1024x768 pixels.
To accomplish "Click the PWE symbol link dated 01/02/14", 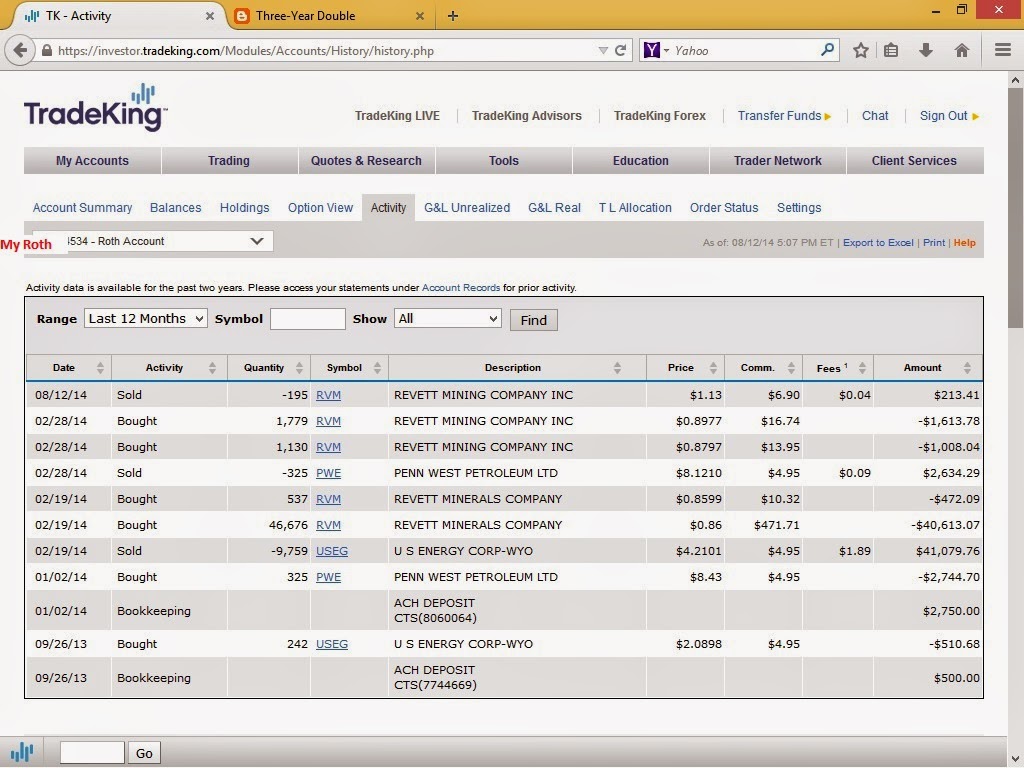I will coord(328,577).
